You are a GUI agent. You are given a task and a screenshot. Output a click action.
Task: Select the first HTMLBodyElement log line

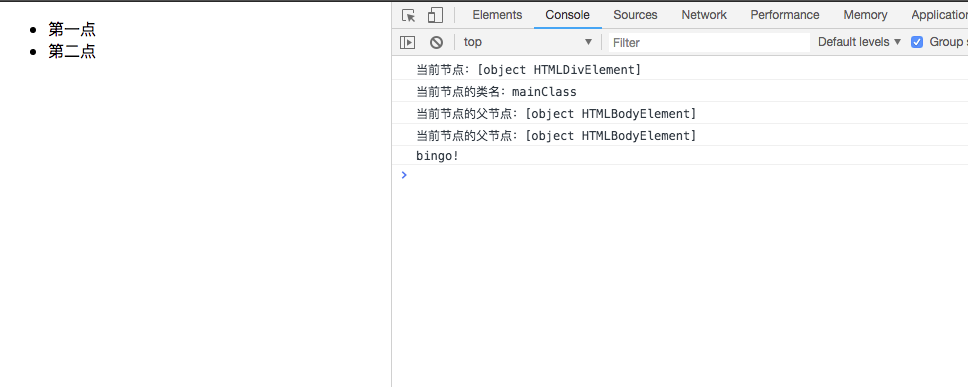point(680,114)
